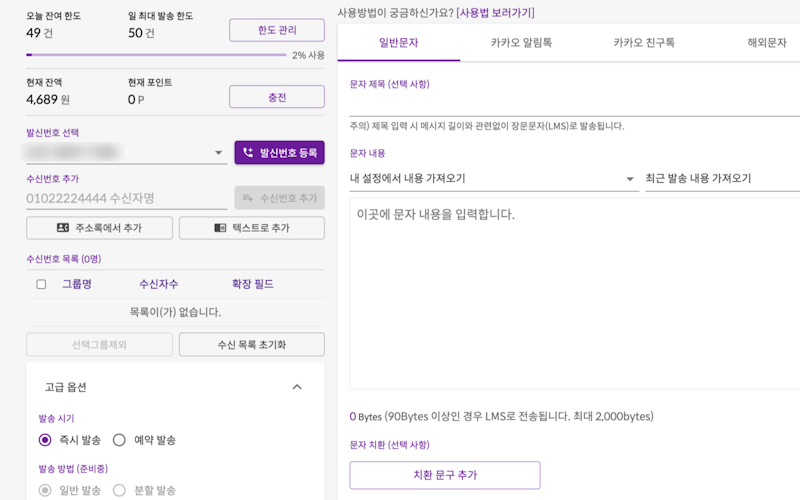
Task: Choose the 예약 발송 radio option
Action: pos(119,439)
